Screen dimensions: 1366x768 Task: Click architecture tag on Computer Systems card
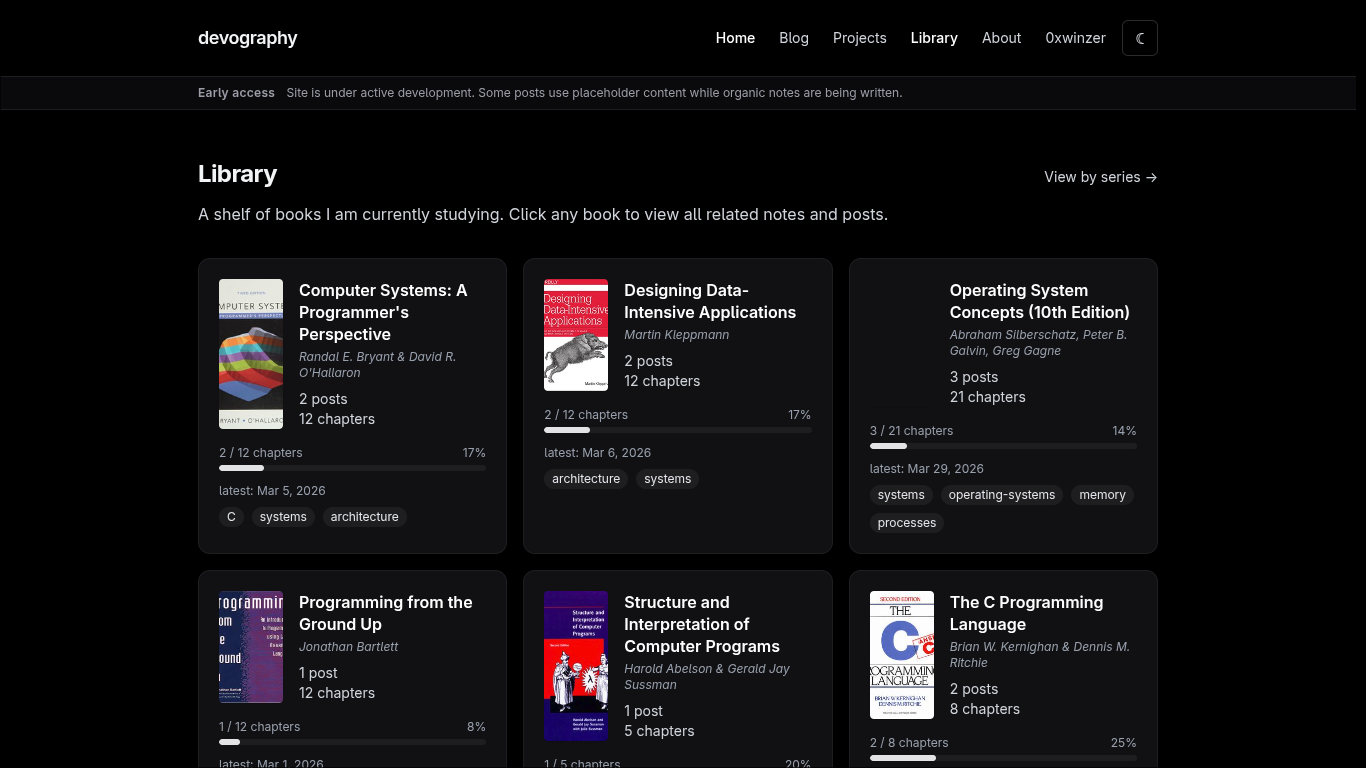[364, 517]
